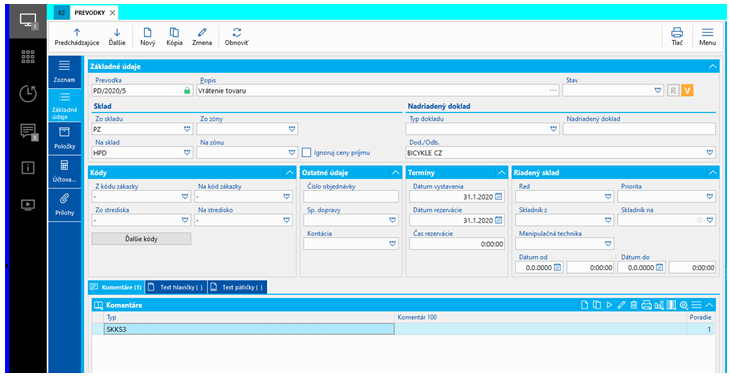Edit the record with Zmena pencil
The image size is (730, 383).
coord(202,37)
